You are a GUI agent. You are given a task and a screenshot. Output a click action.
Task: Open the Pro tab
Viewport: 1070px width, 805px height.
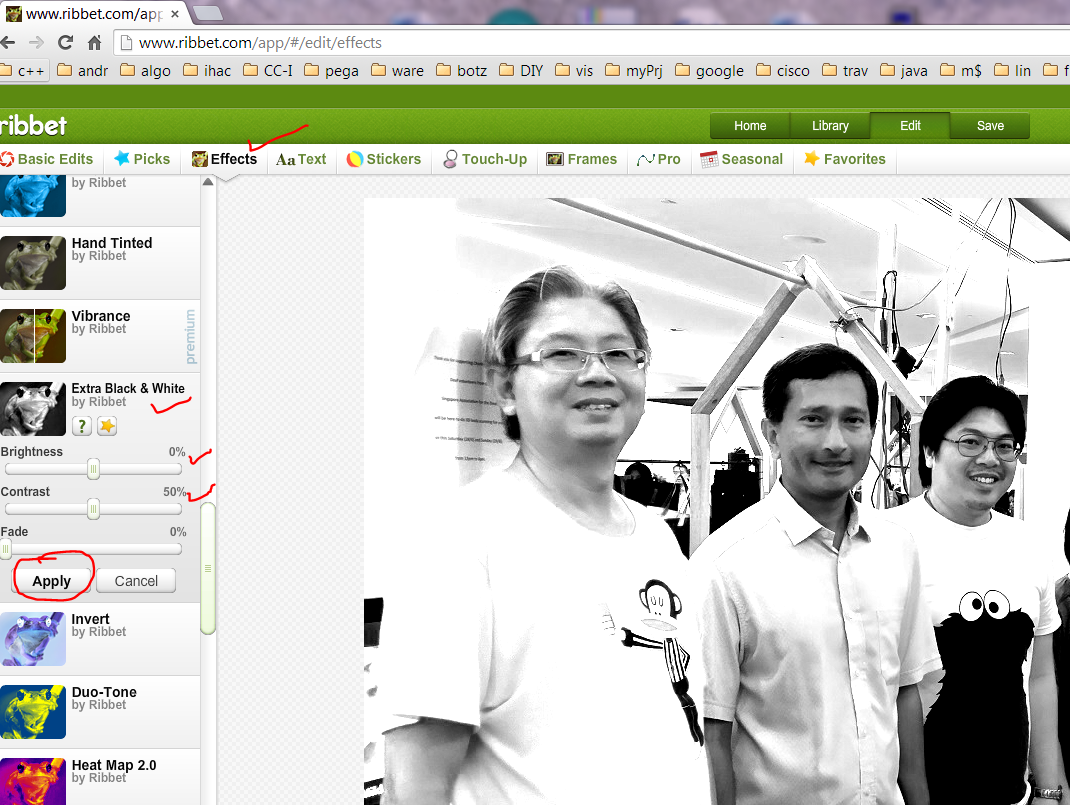659,159
